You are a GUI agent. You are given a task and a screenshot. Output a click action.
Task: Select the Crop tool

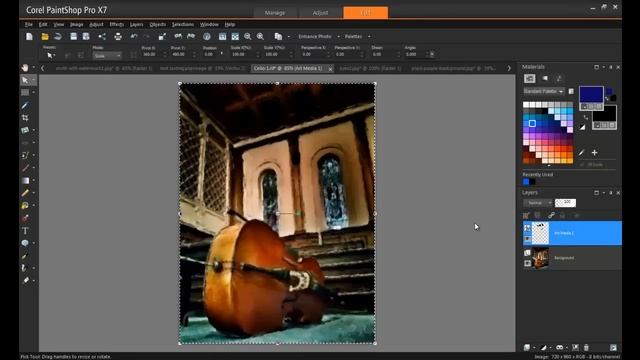pyautogui.click(x=25, y=118)
